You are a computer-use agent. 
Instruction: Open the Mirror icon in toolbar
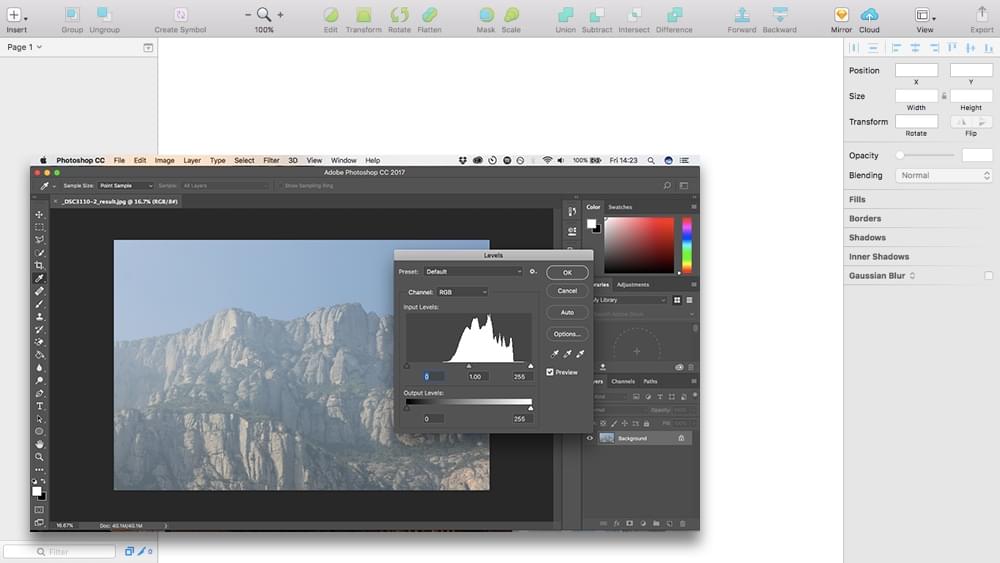coord(841,15)
